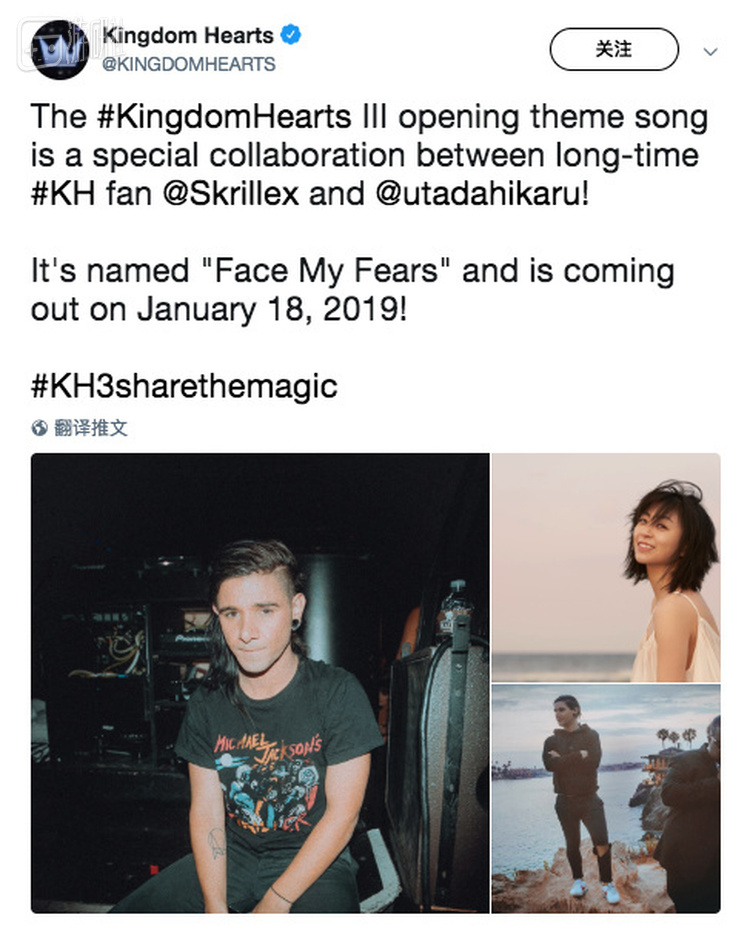
Task: Click the "opening theme song" tweet text
Action: pos(553,118)
